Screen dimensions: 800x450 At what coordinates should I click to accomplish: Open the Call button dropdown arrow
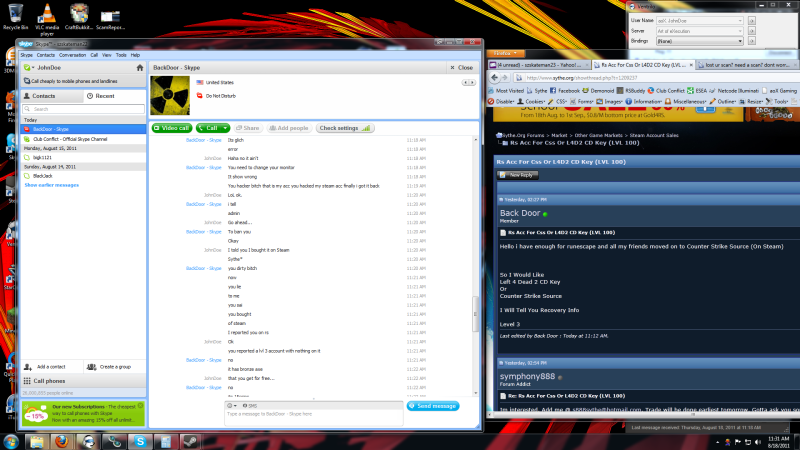pyautogui.click(x=225, y=128)
